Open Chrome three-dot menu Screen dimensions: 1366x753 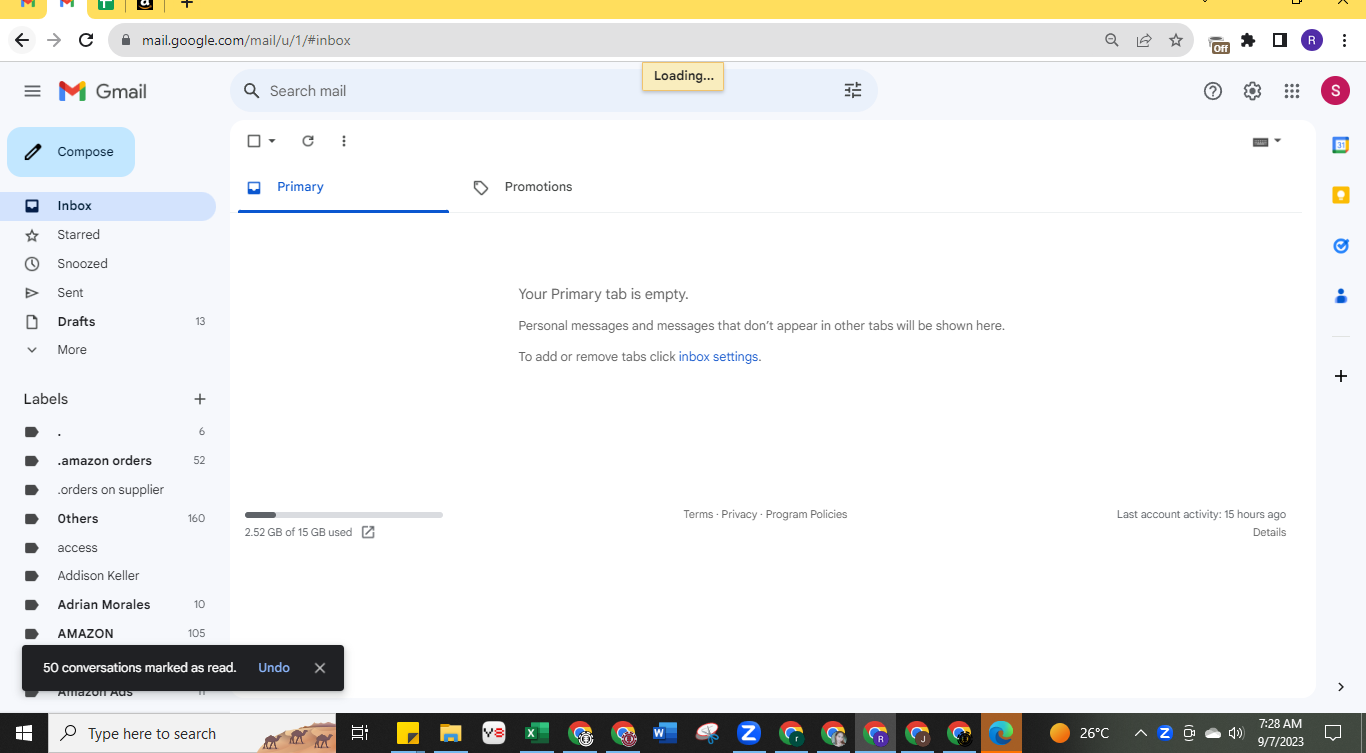pos(1345,40)
